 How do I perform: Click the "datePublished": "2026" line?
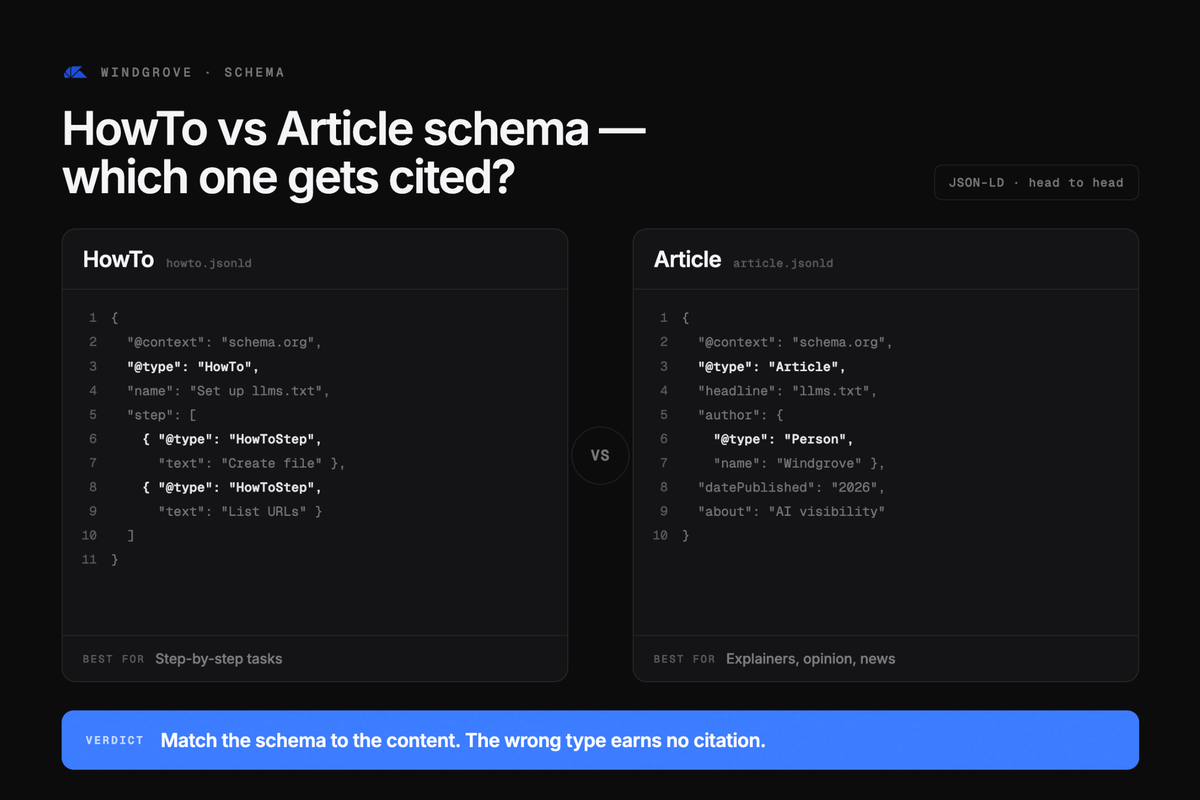pyautogui.click(x=791, y=487)
